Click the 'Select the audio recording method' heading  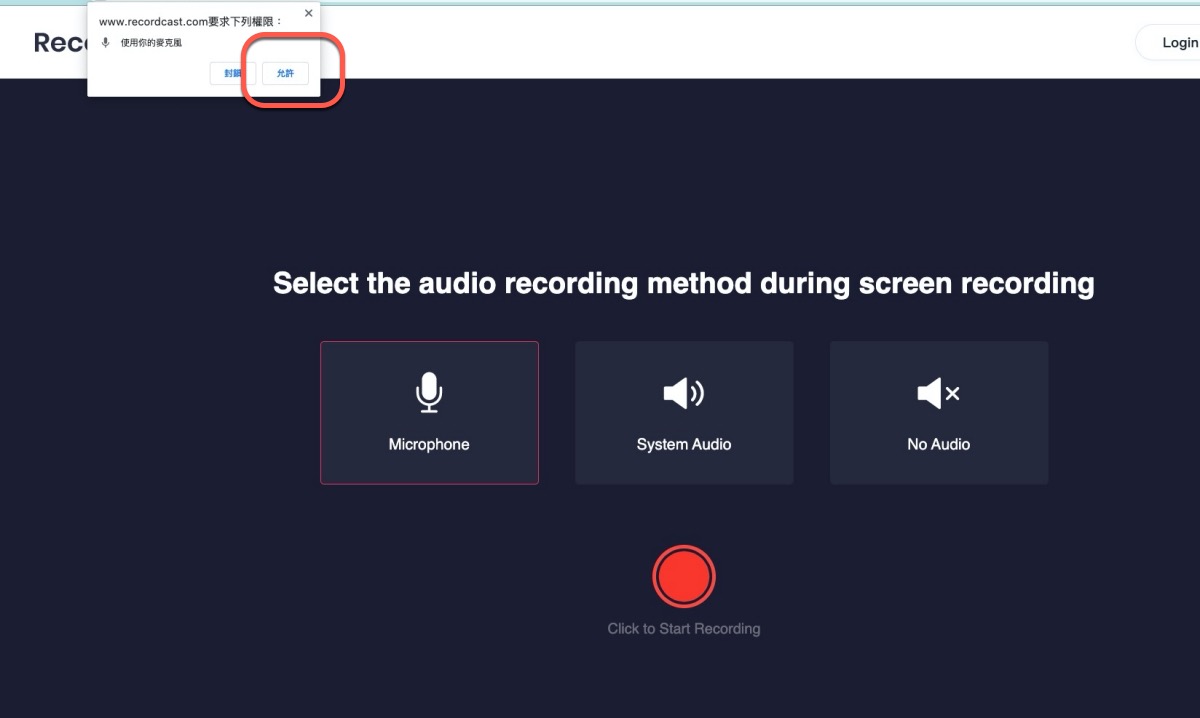click(684, 283)
